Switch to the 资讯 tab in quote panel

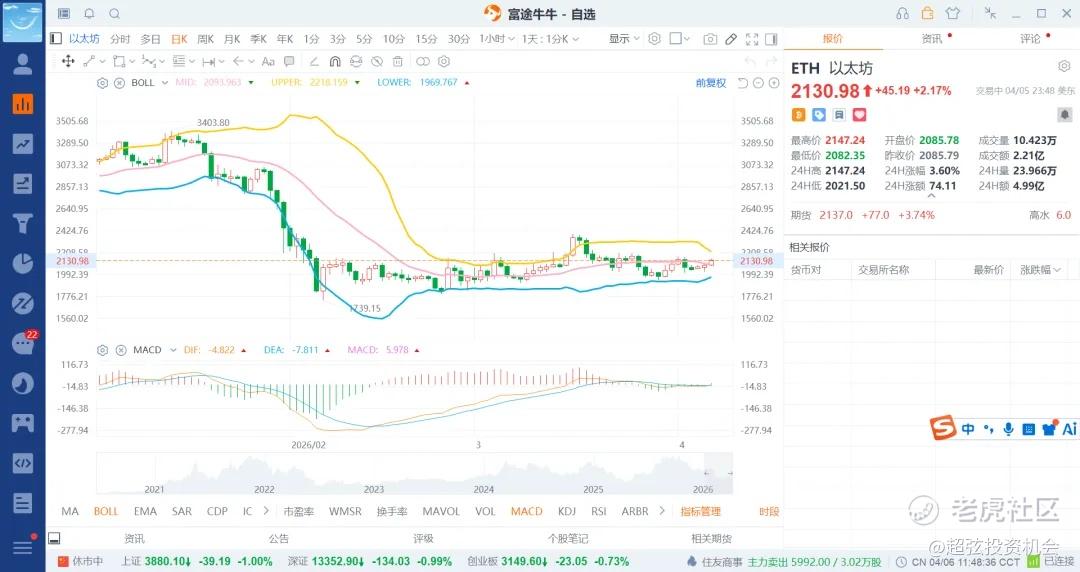pyautogui.click(x=931, y=38)
